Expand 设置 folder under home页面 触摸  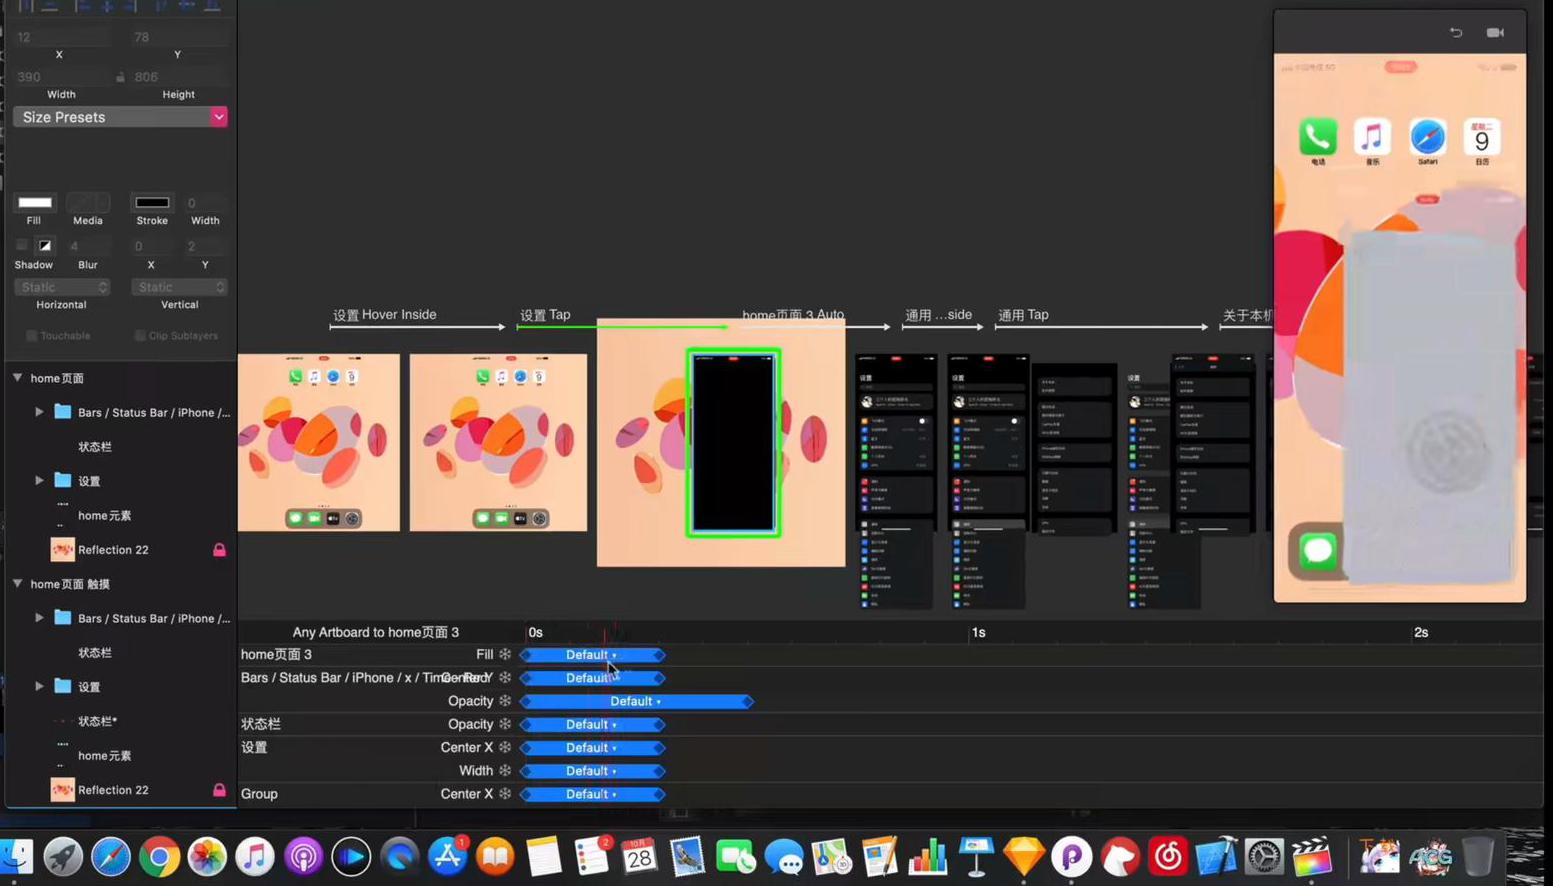click(39, 687)
